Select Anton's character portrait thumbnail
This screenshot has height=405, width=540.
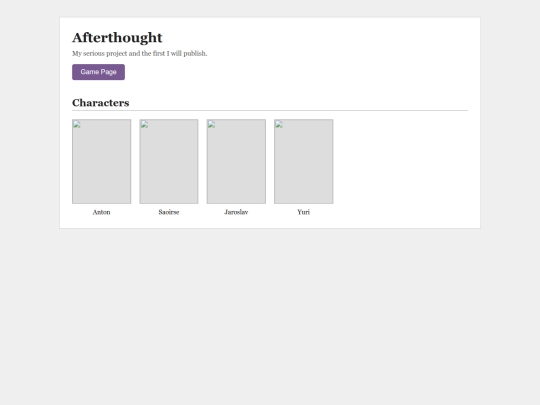(102, 162)
